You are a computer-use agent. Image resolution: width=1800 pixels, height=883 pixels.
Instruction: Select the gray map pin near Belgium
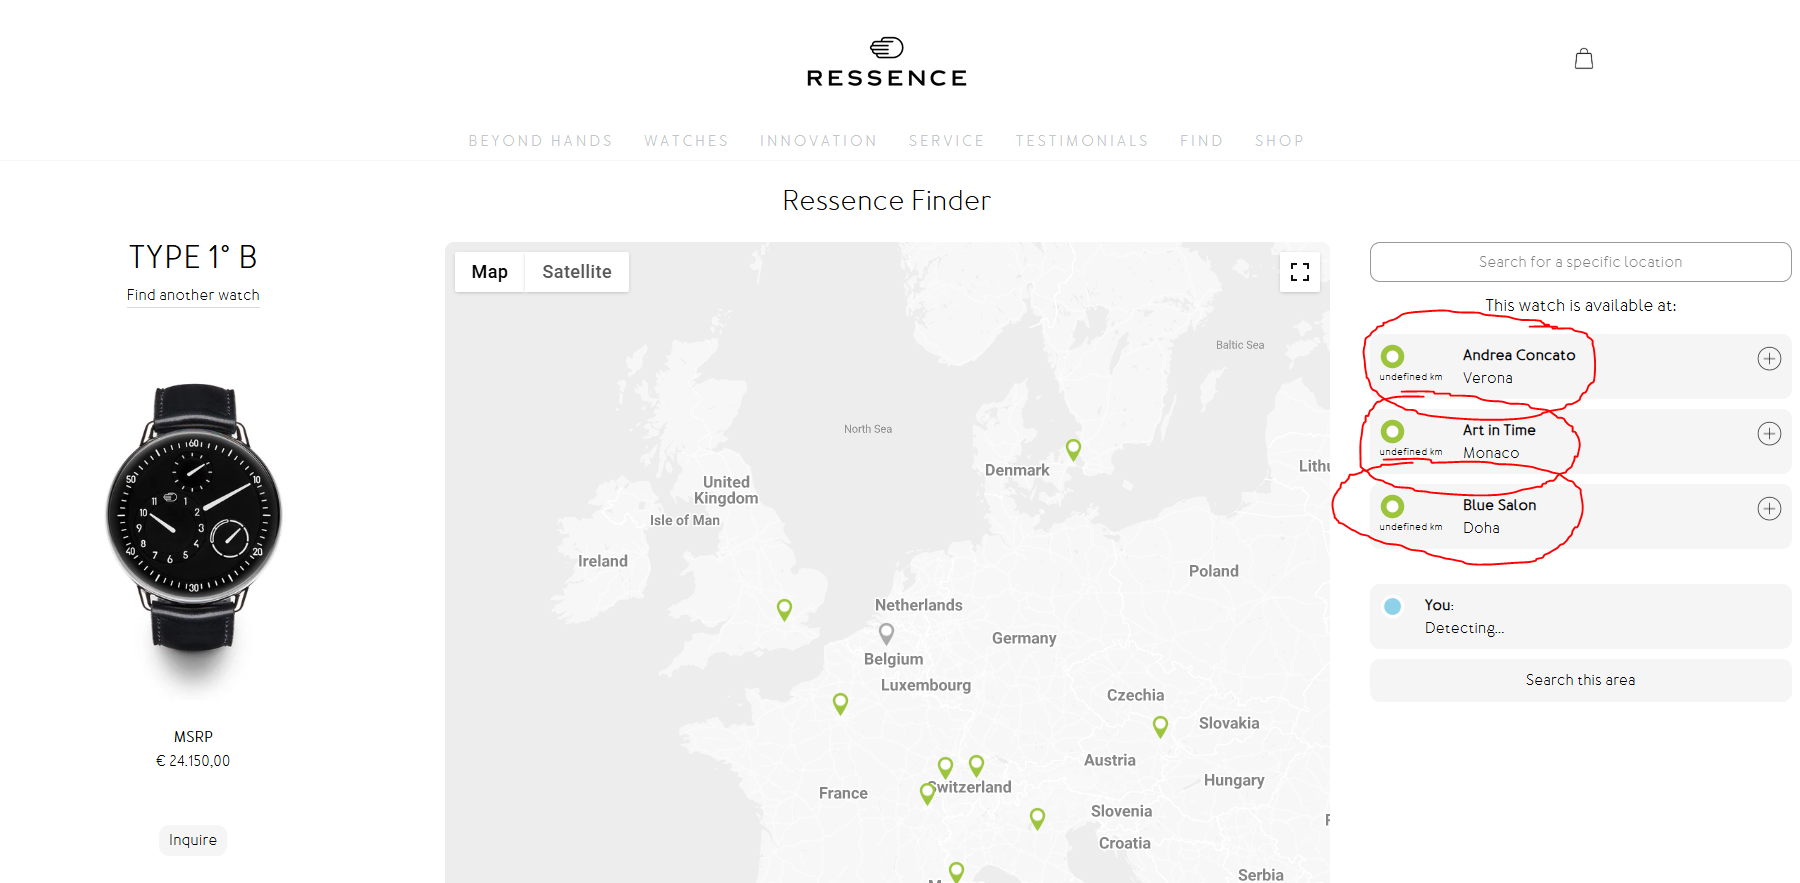click(x=886, y=634)
